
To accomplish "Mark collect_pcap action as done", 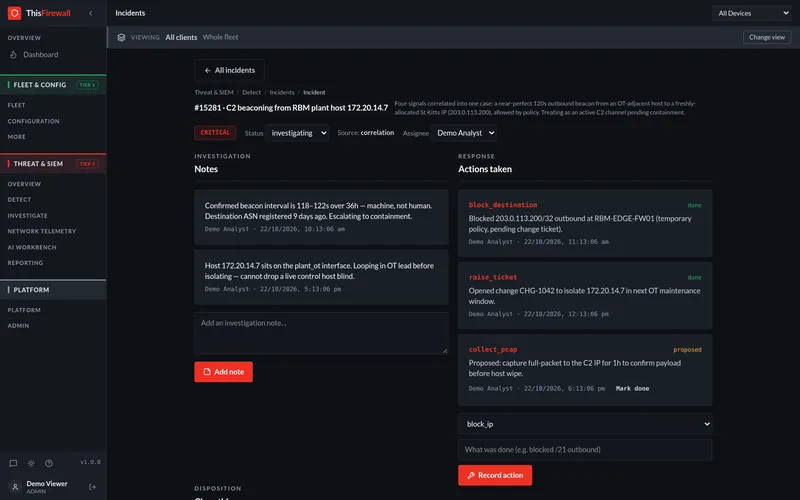I will click(x=632, y=389).
